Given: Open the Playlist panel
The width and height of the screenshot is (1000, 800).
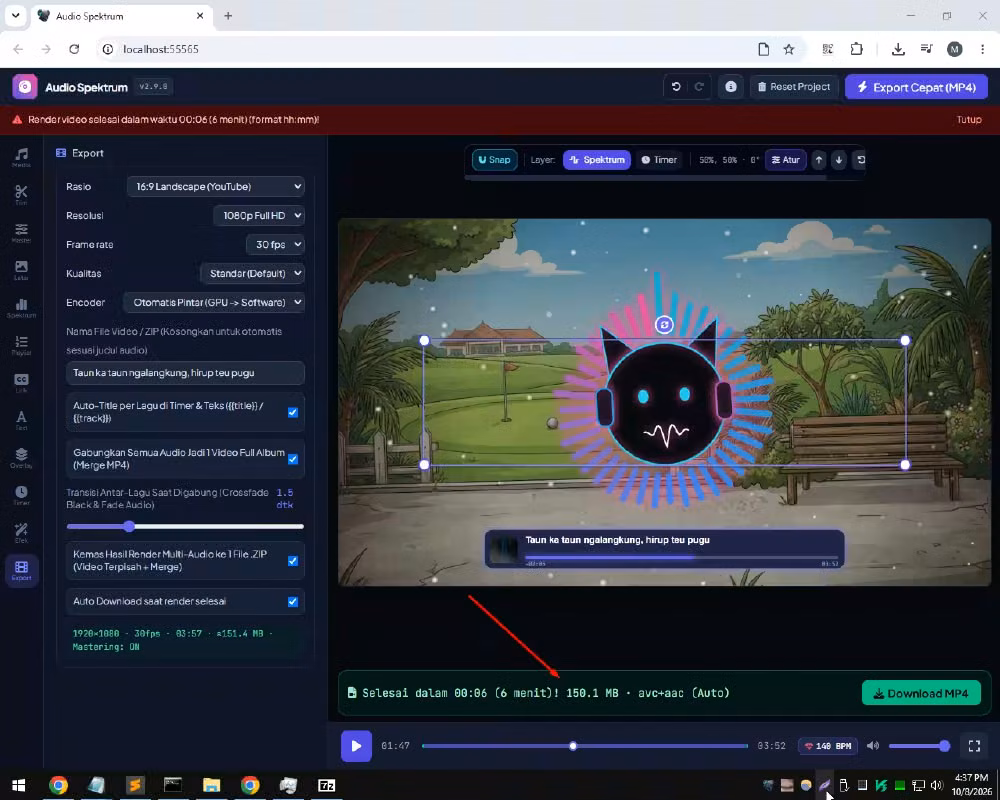Looking at the screenshot, I should click(21, 345).
